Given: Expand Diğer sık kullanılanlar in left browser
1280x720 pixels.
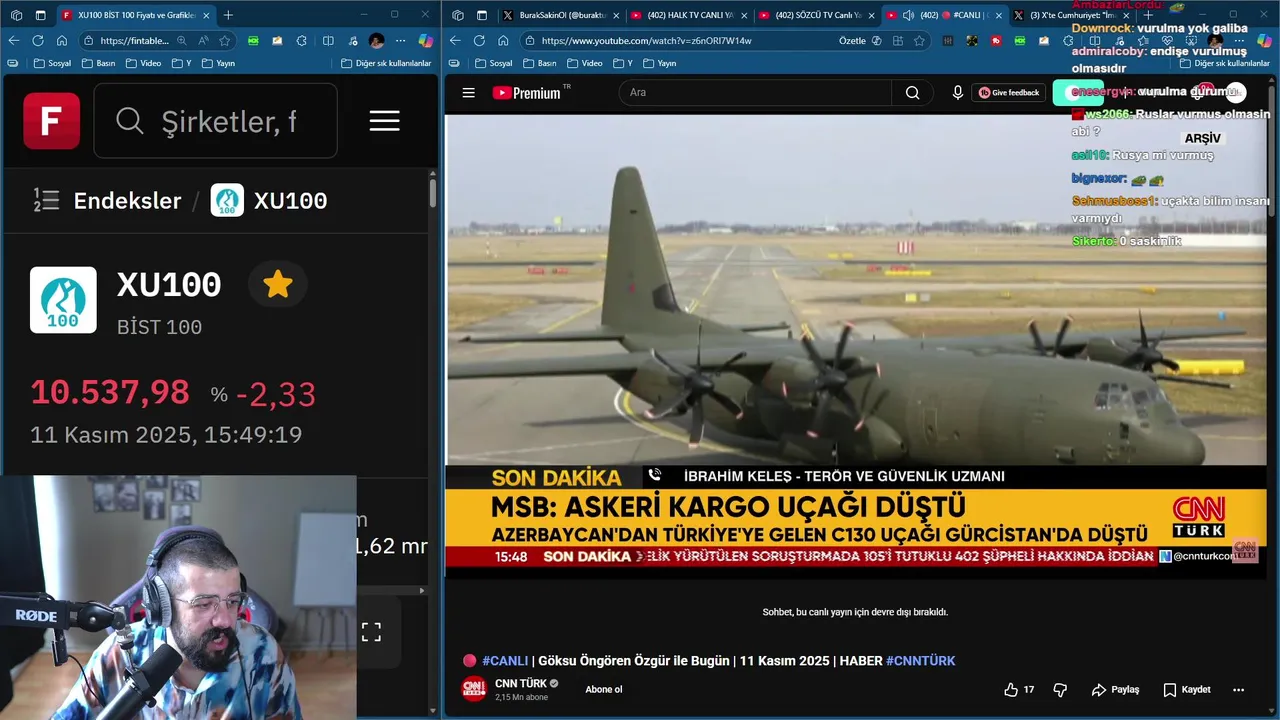Looking at the screenshot, I should tap(386, 63).
